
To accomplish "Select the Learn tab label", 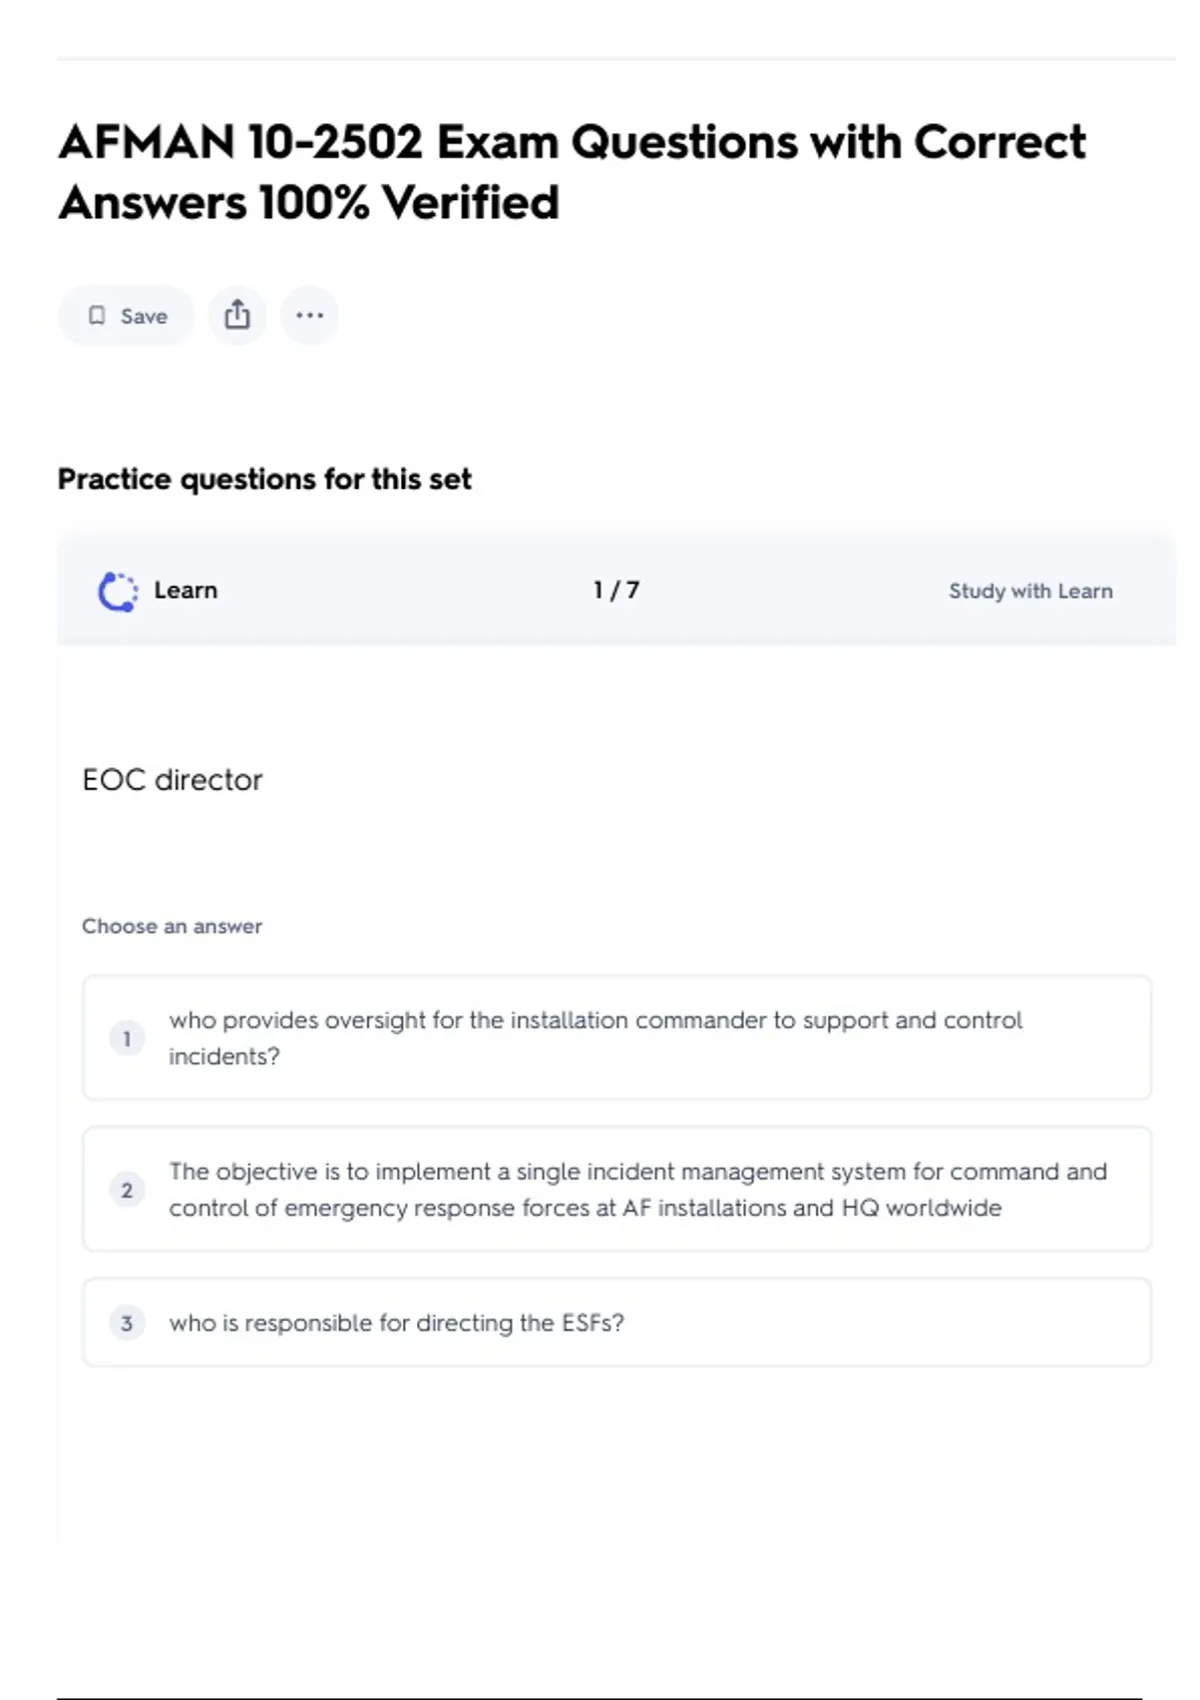I will coord(185,590).
